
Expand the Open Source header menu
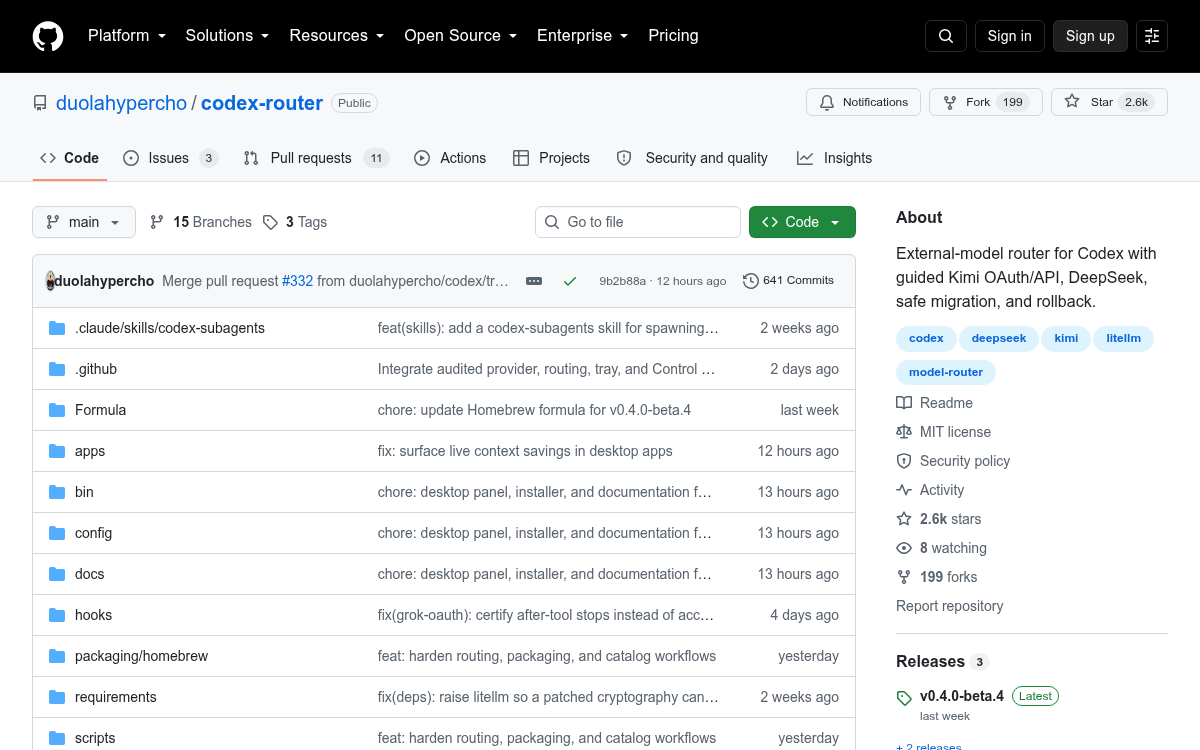tap(460, 36)
